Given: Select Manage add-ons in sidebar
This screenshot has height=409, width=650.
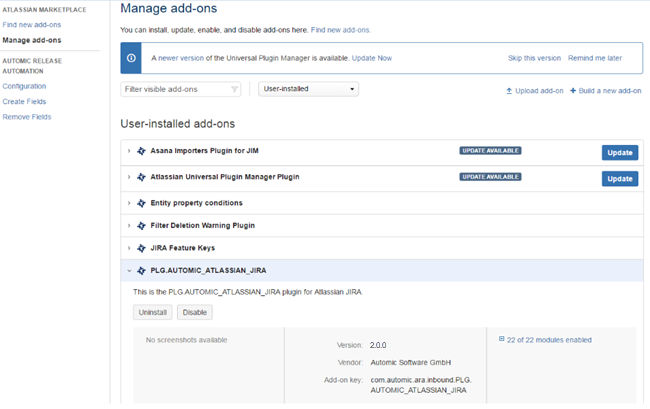Looking at the screenshot, I should tap(32, 40).
